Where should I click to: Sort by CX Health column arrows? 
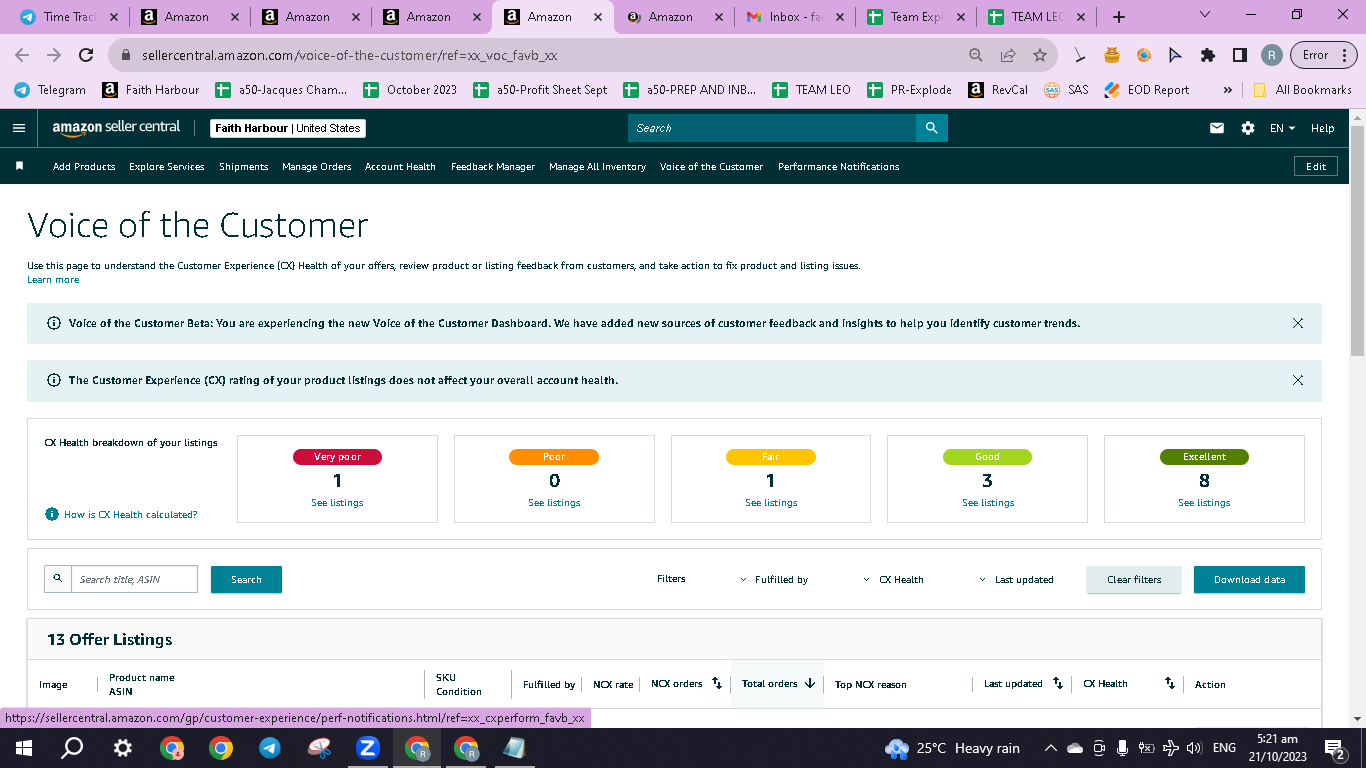(1170, 684)
